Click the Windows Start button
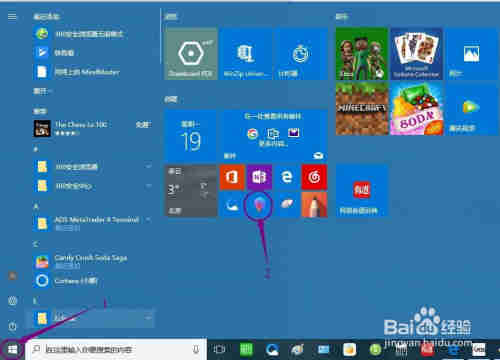 (x=12, y=349)
